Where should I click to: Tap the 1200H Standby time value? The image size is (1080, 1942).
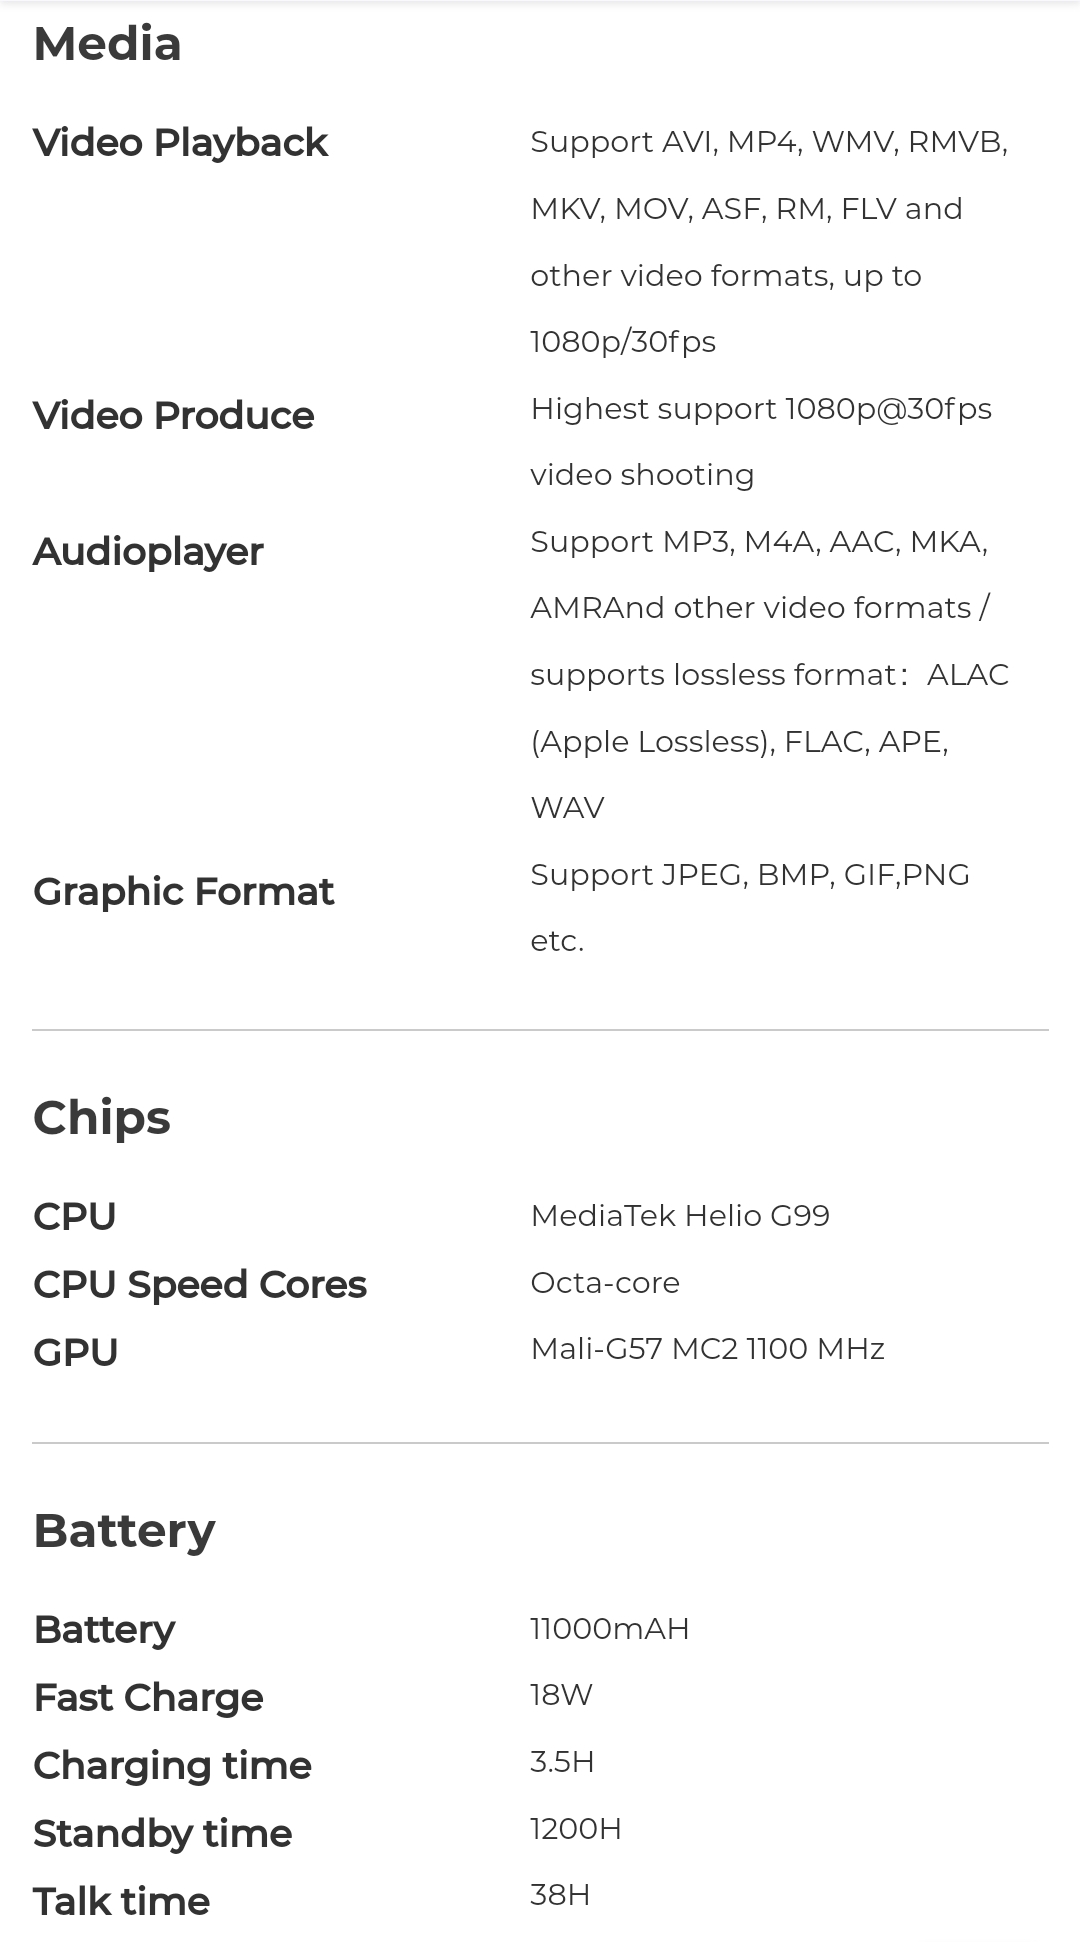click(x=576, y=1829)
